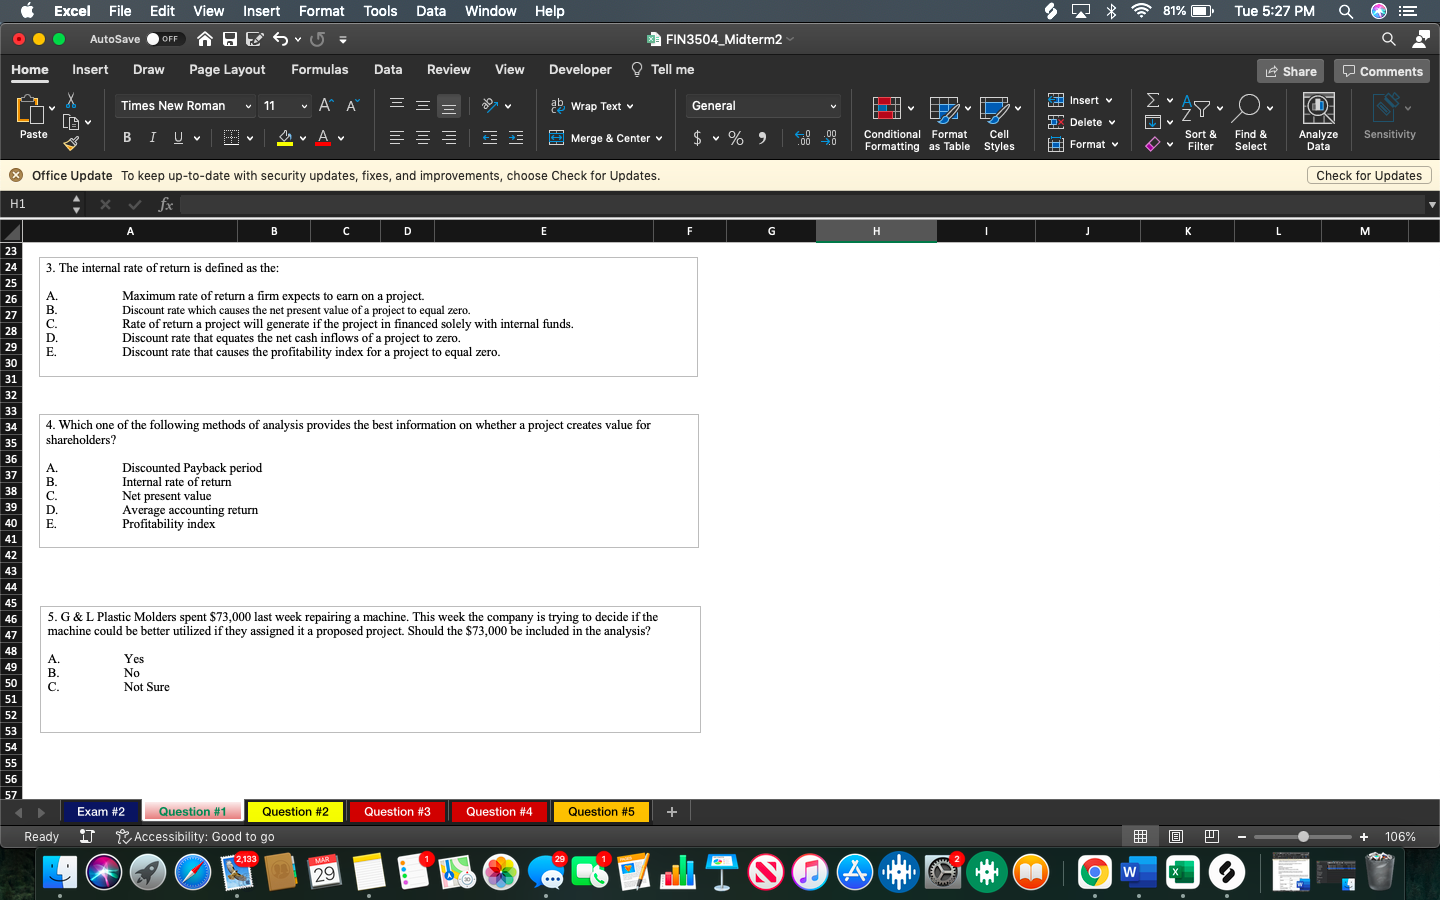Click the Share button
This screenshot has width=1440, height=900.
coord(1290,70)
